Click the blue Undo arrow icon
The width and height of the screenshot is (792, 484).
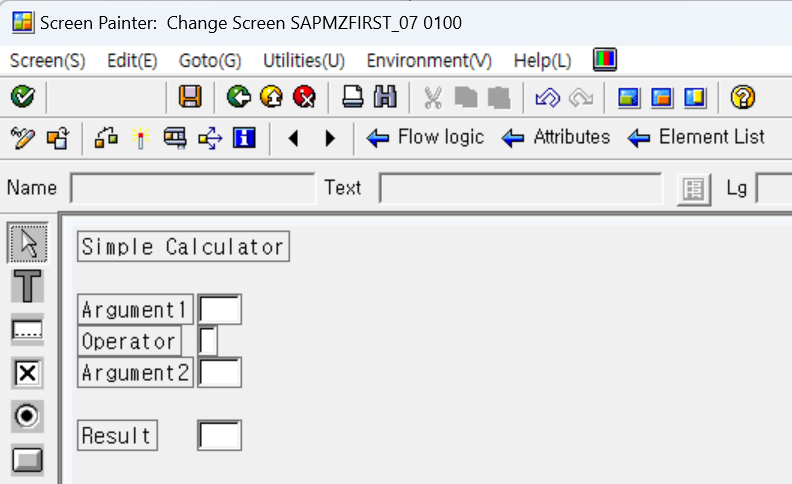coord(548,97)
